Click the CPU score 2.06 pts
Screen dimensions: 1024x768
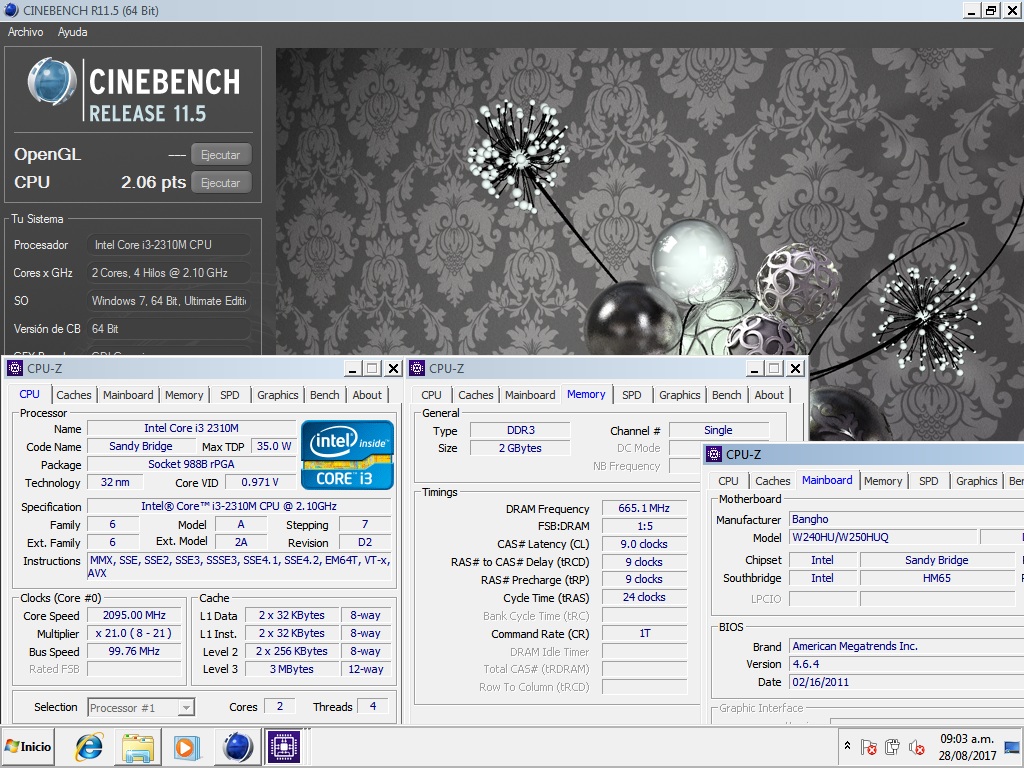click(153, 182)
